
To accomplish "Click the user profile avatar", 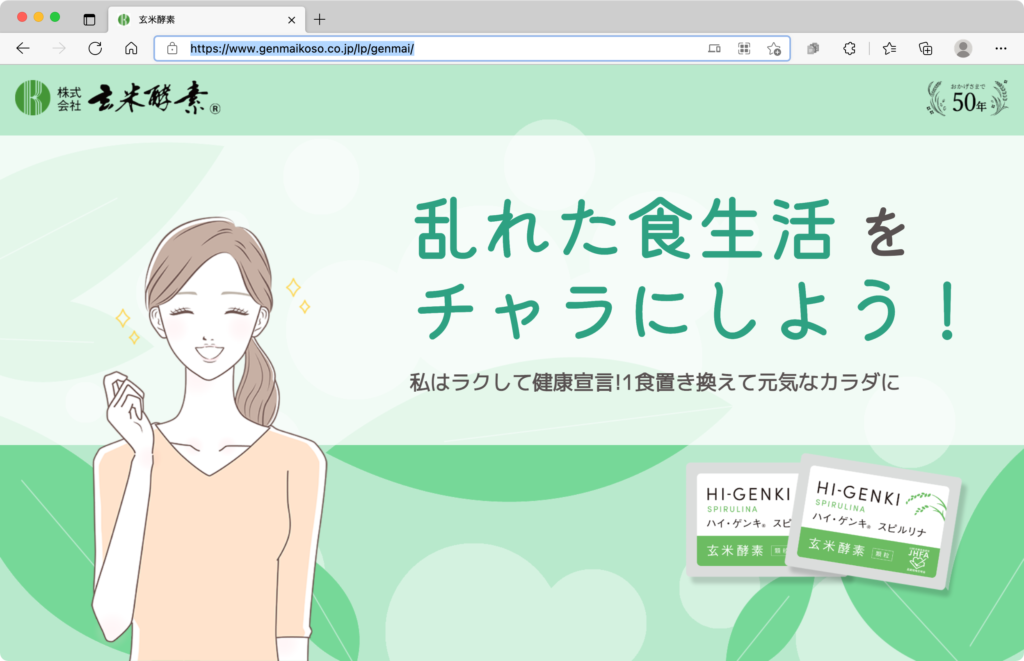I will coord(963,48).
